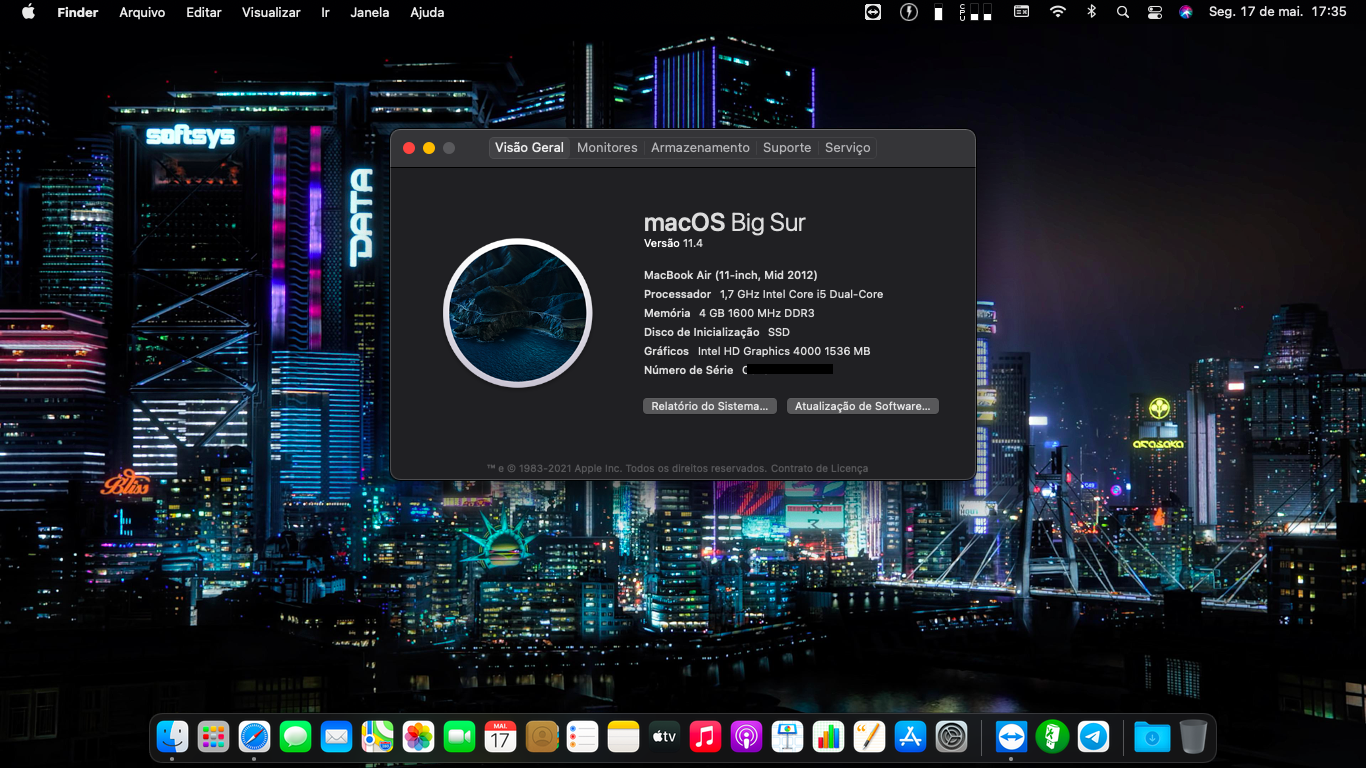Click the green app icon beside TeamViewer

tap(1052, 737)
